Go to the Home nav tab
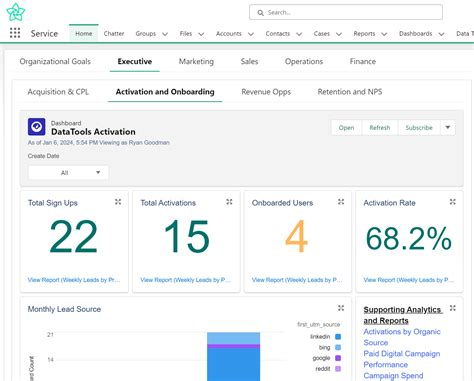This screenshot has height=381, width=474. tap(84, 34)
